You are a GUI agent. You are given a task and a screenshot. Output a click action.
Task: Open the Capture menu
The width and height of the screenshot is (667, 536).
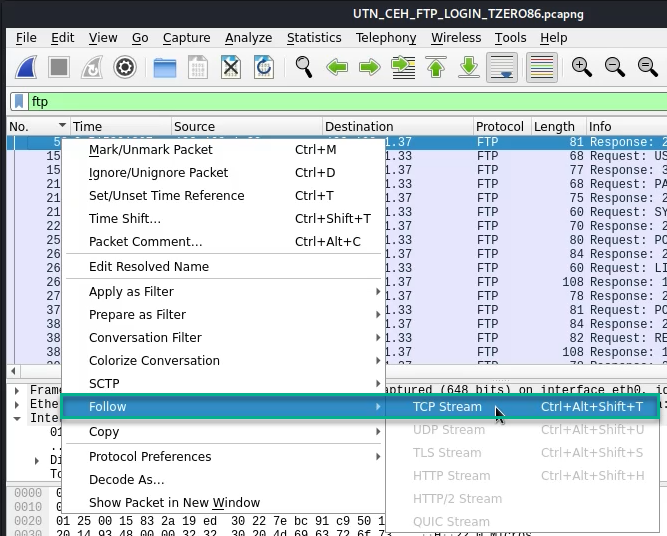186,38
